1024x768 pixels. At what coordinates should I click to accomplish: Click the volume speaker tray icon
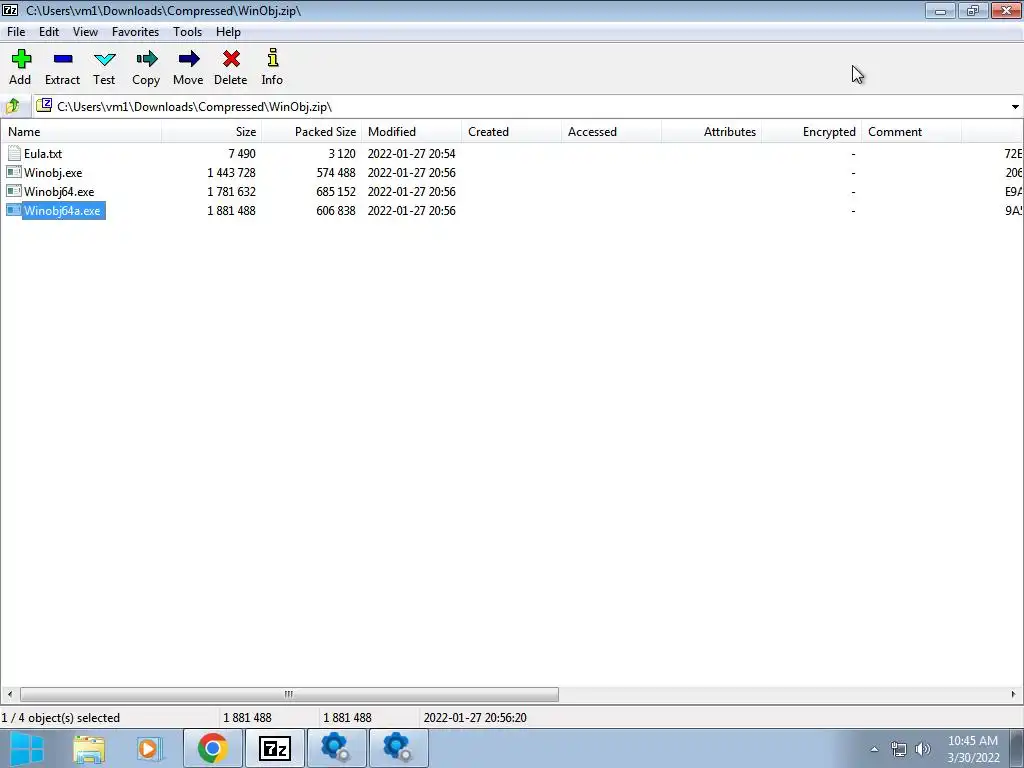[x=923, y=749]
